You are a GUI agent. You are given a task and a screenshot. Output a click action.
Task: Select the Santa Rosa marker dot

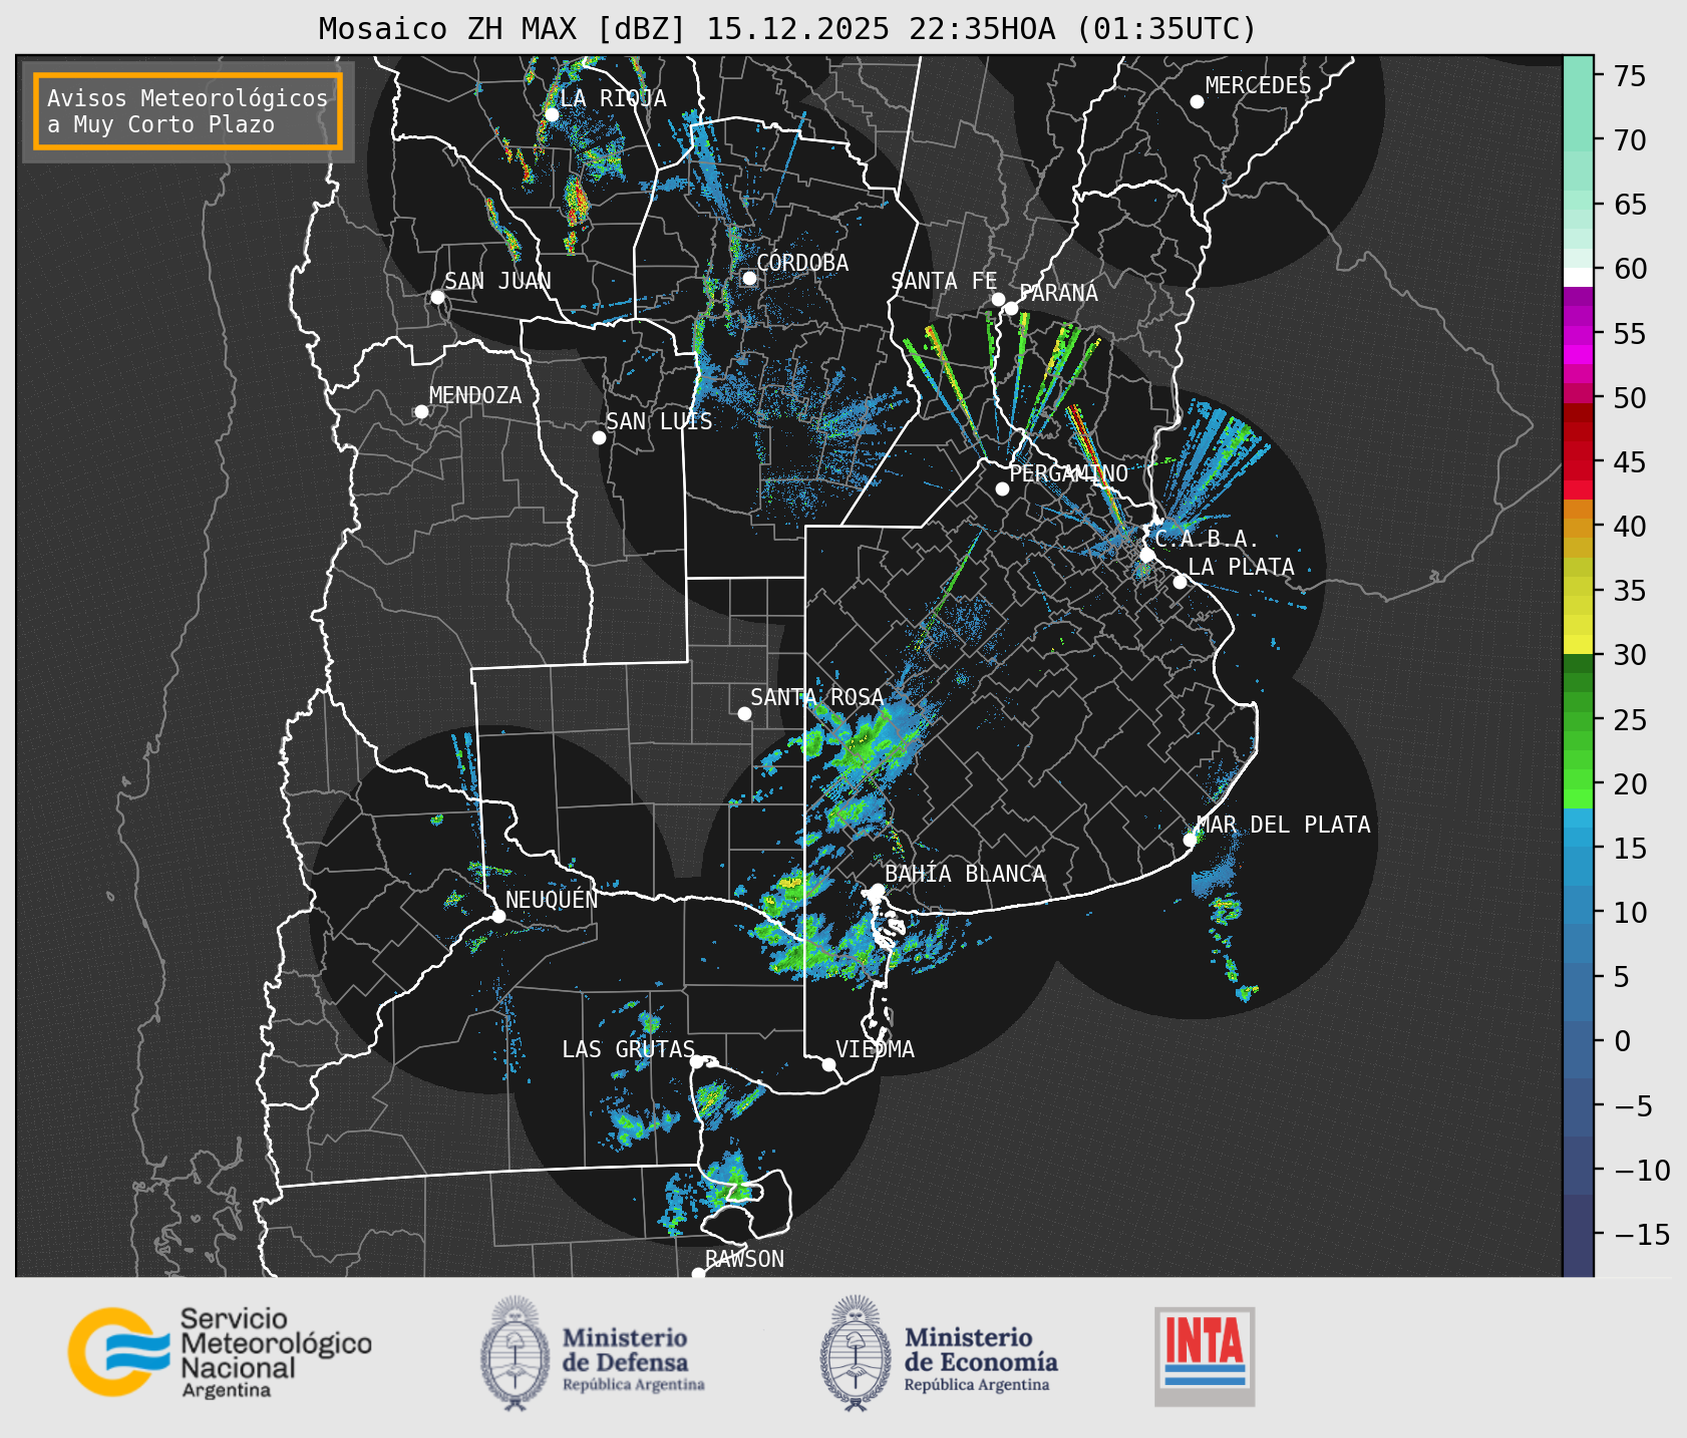[x=744, y=713]
